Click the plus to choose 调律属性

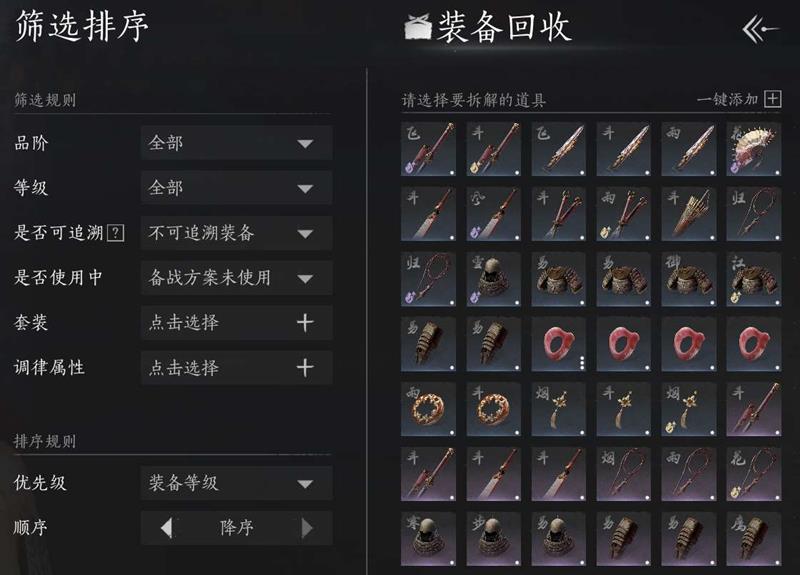305,367
